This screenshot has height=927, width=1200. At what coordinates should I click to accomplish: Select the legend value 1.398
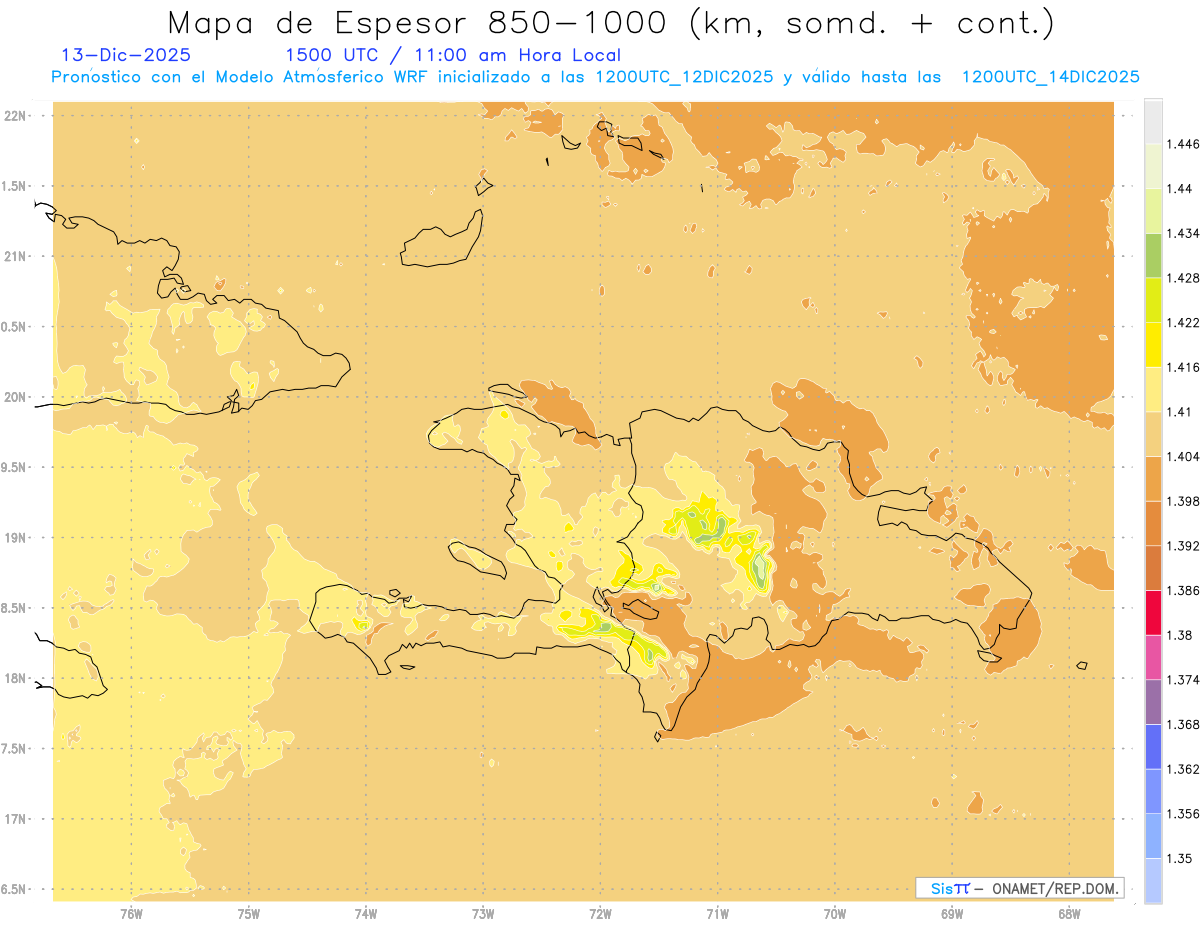pyautogui.click(x=1183, y=501)
